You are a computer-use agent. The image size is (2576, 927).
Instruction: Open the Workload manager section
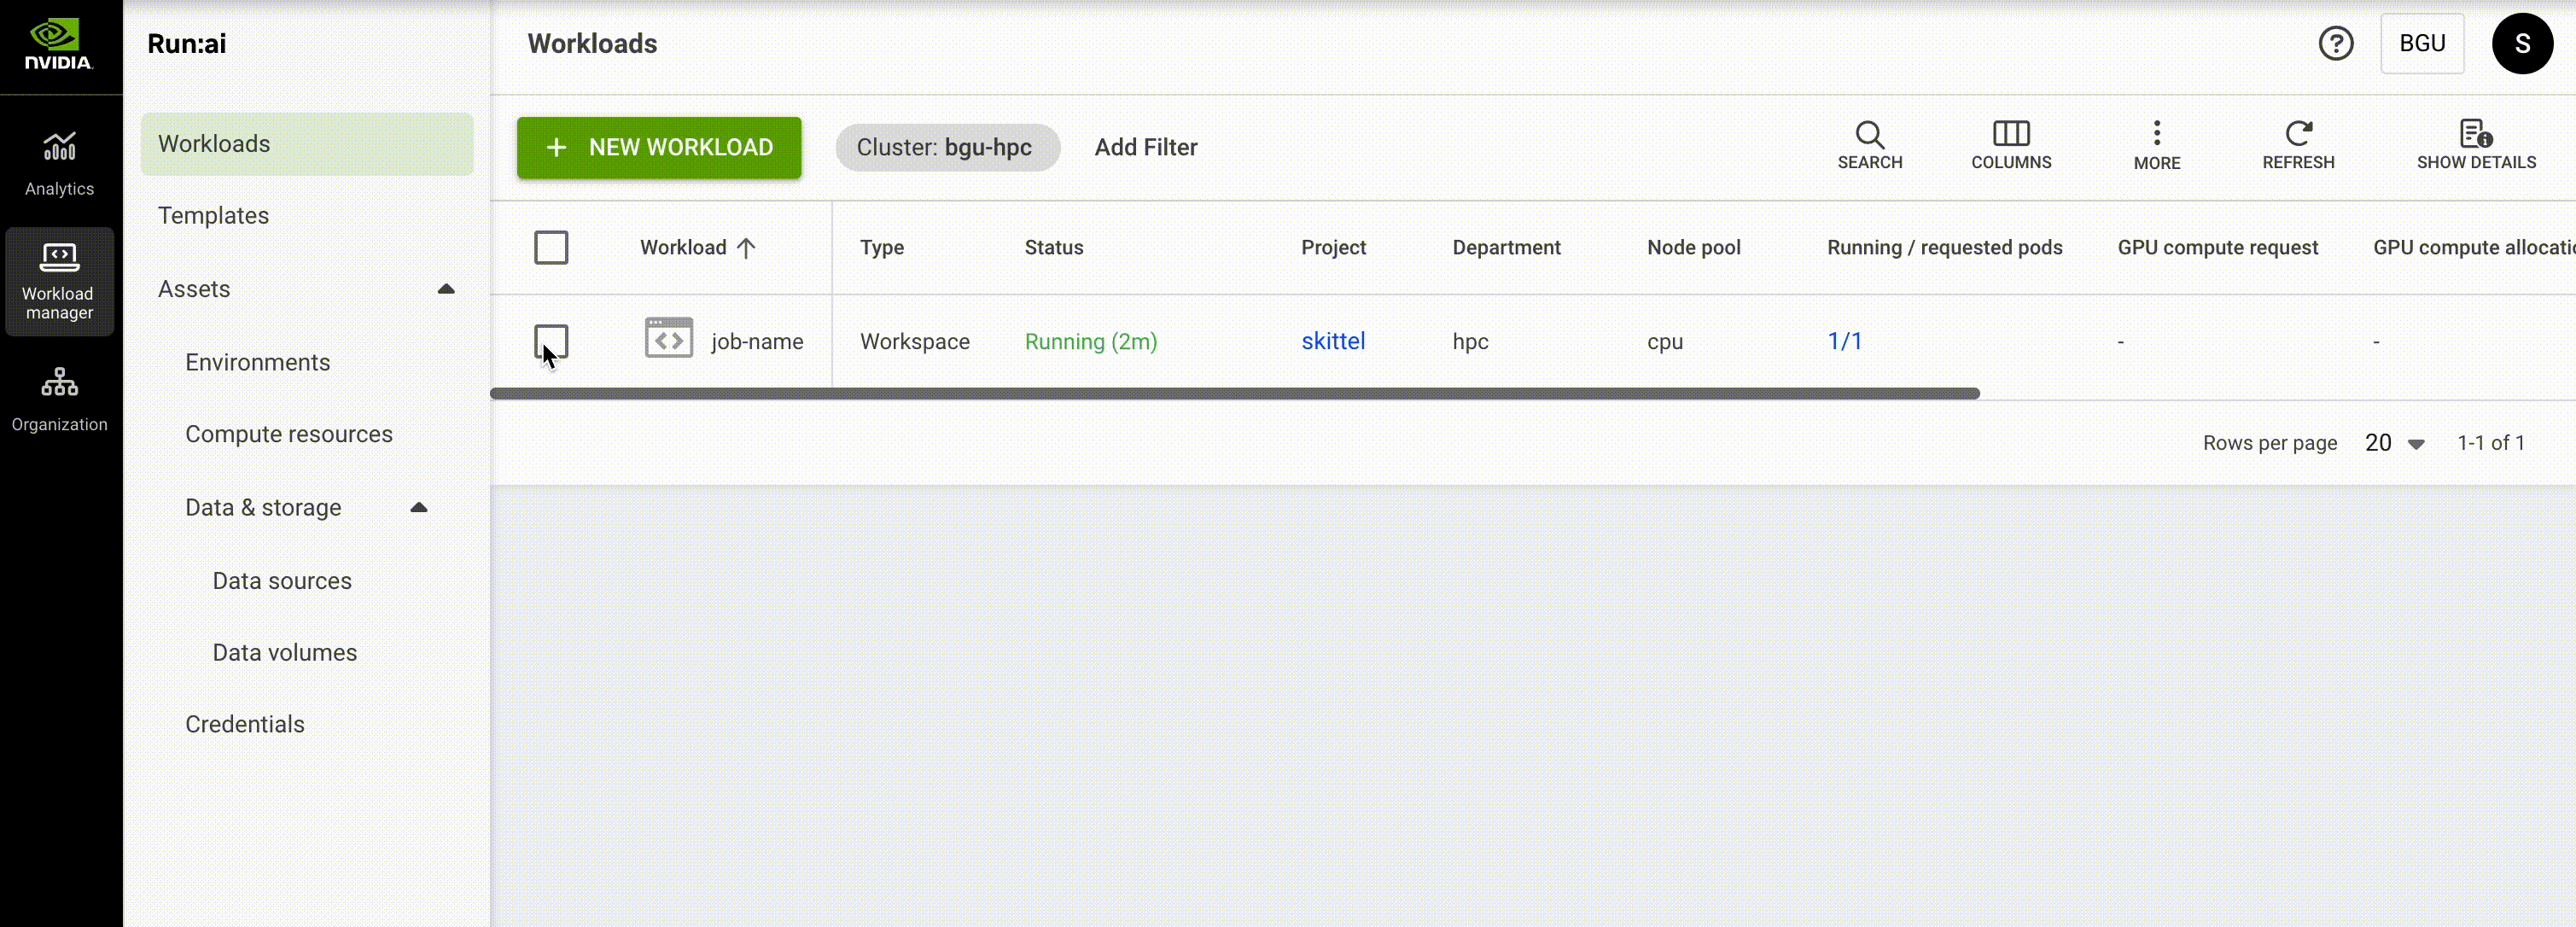59,281
